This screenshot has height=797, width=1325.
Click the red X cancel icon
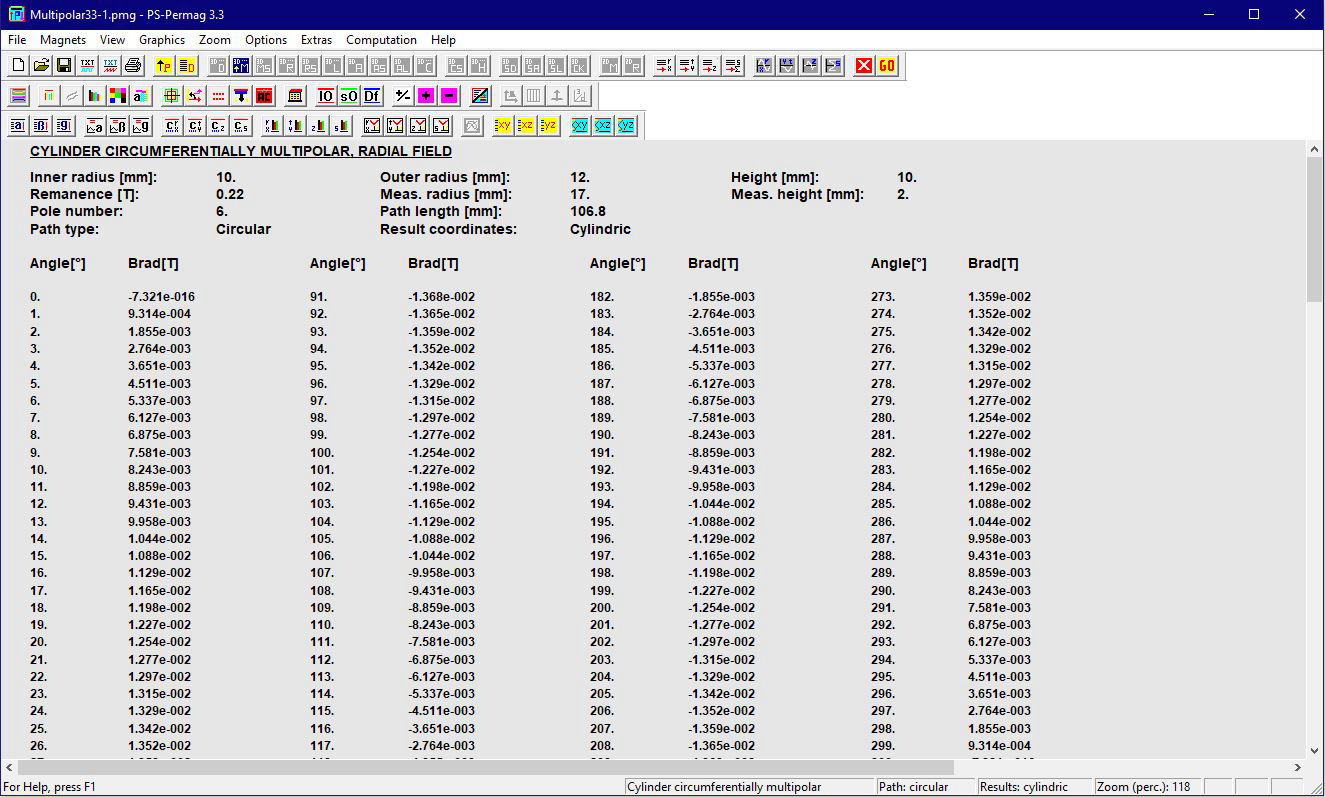pyautogui.click(x=864, y=66)
